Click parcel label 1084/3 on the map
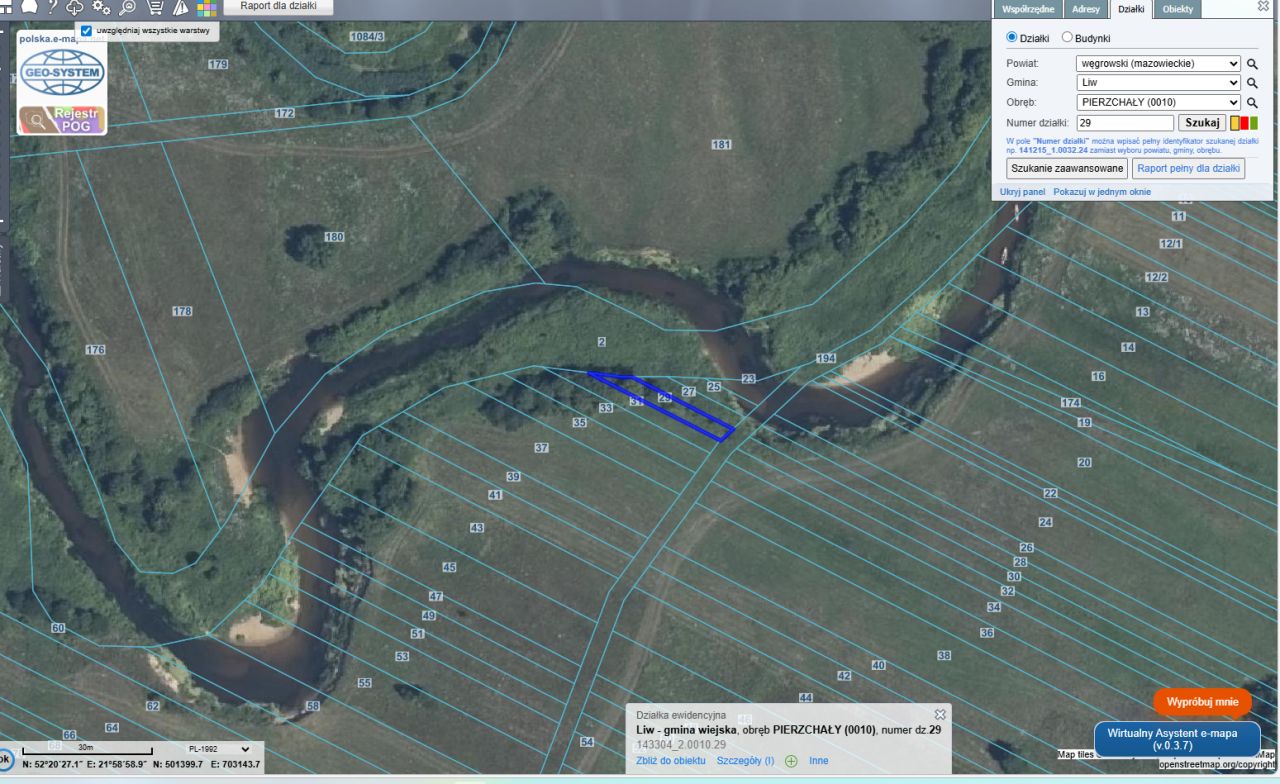 368,37
